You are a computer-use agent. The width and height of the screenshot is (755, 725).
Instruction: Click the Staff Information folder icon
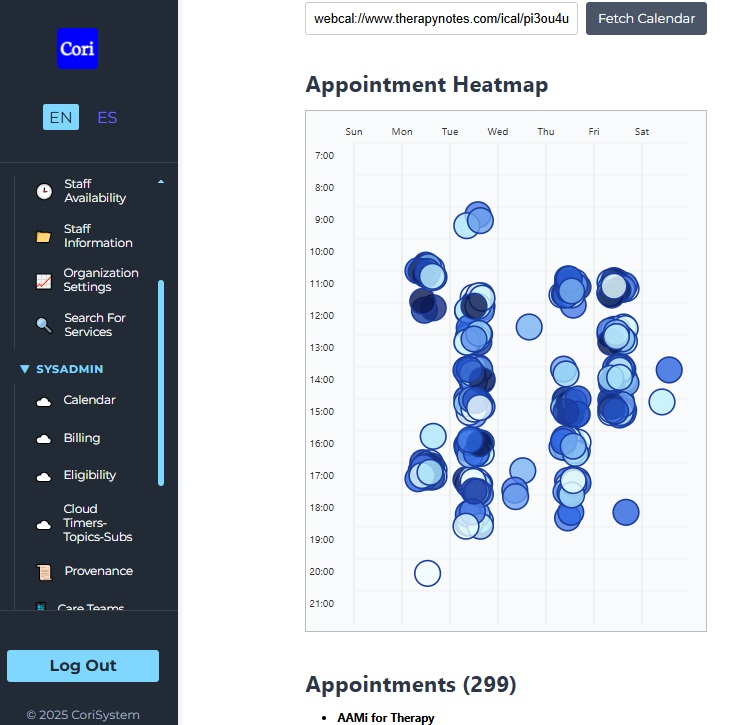coord(43,236)
